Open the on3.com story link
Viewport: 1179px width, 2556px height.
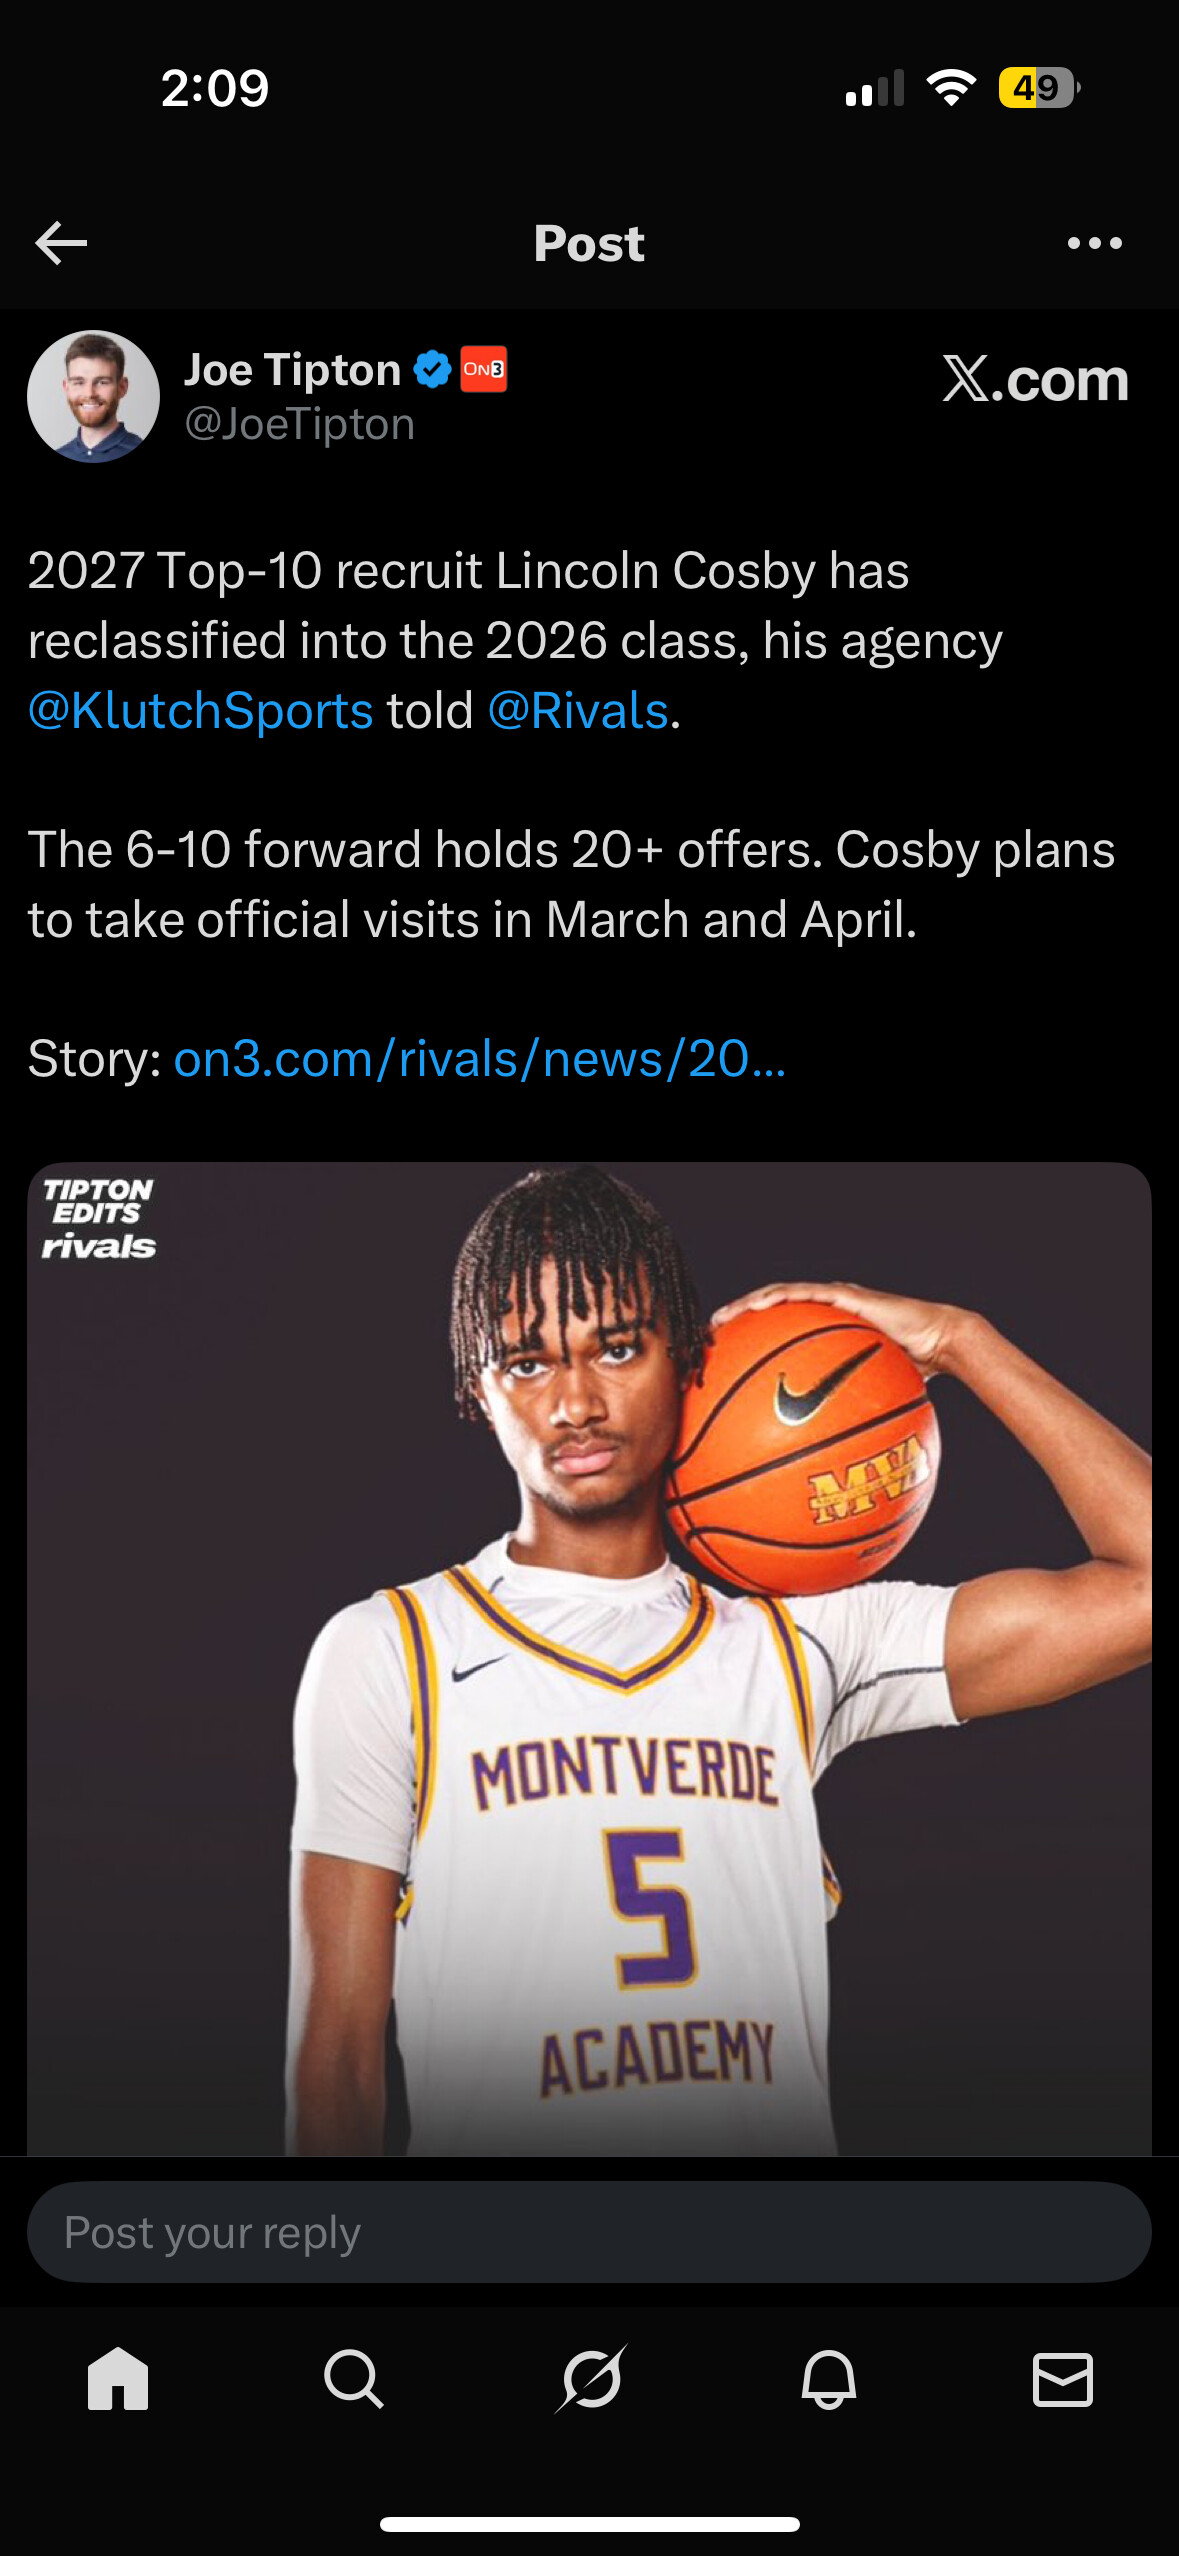(479, 1059)
